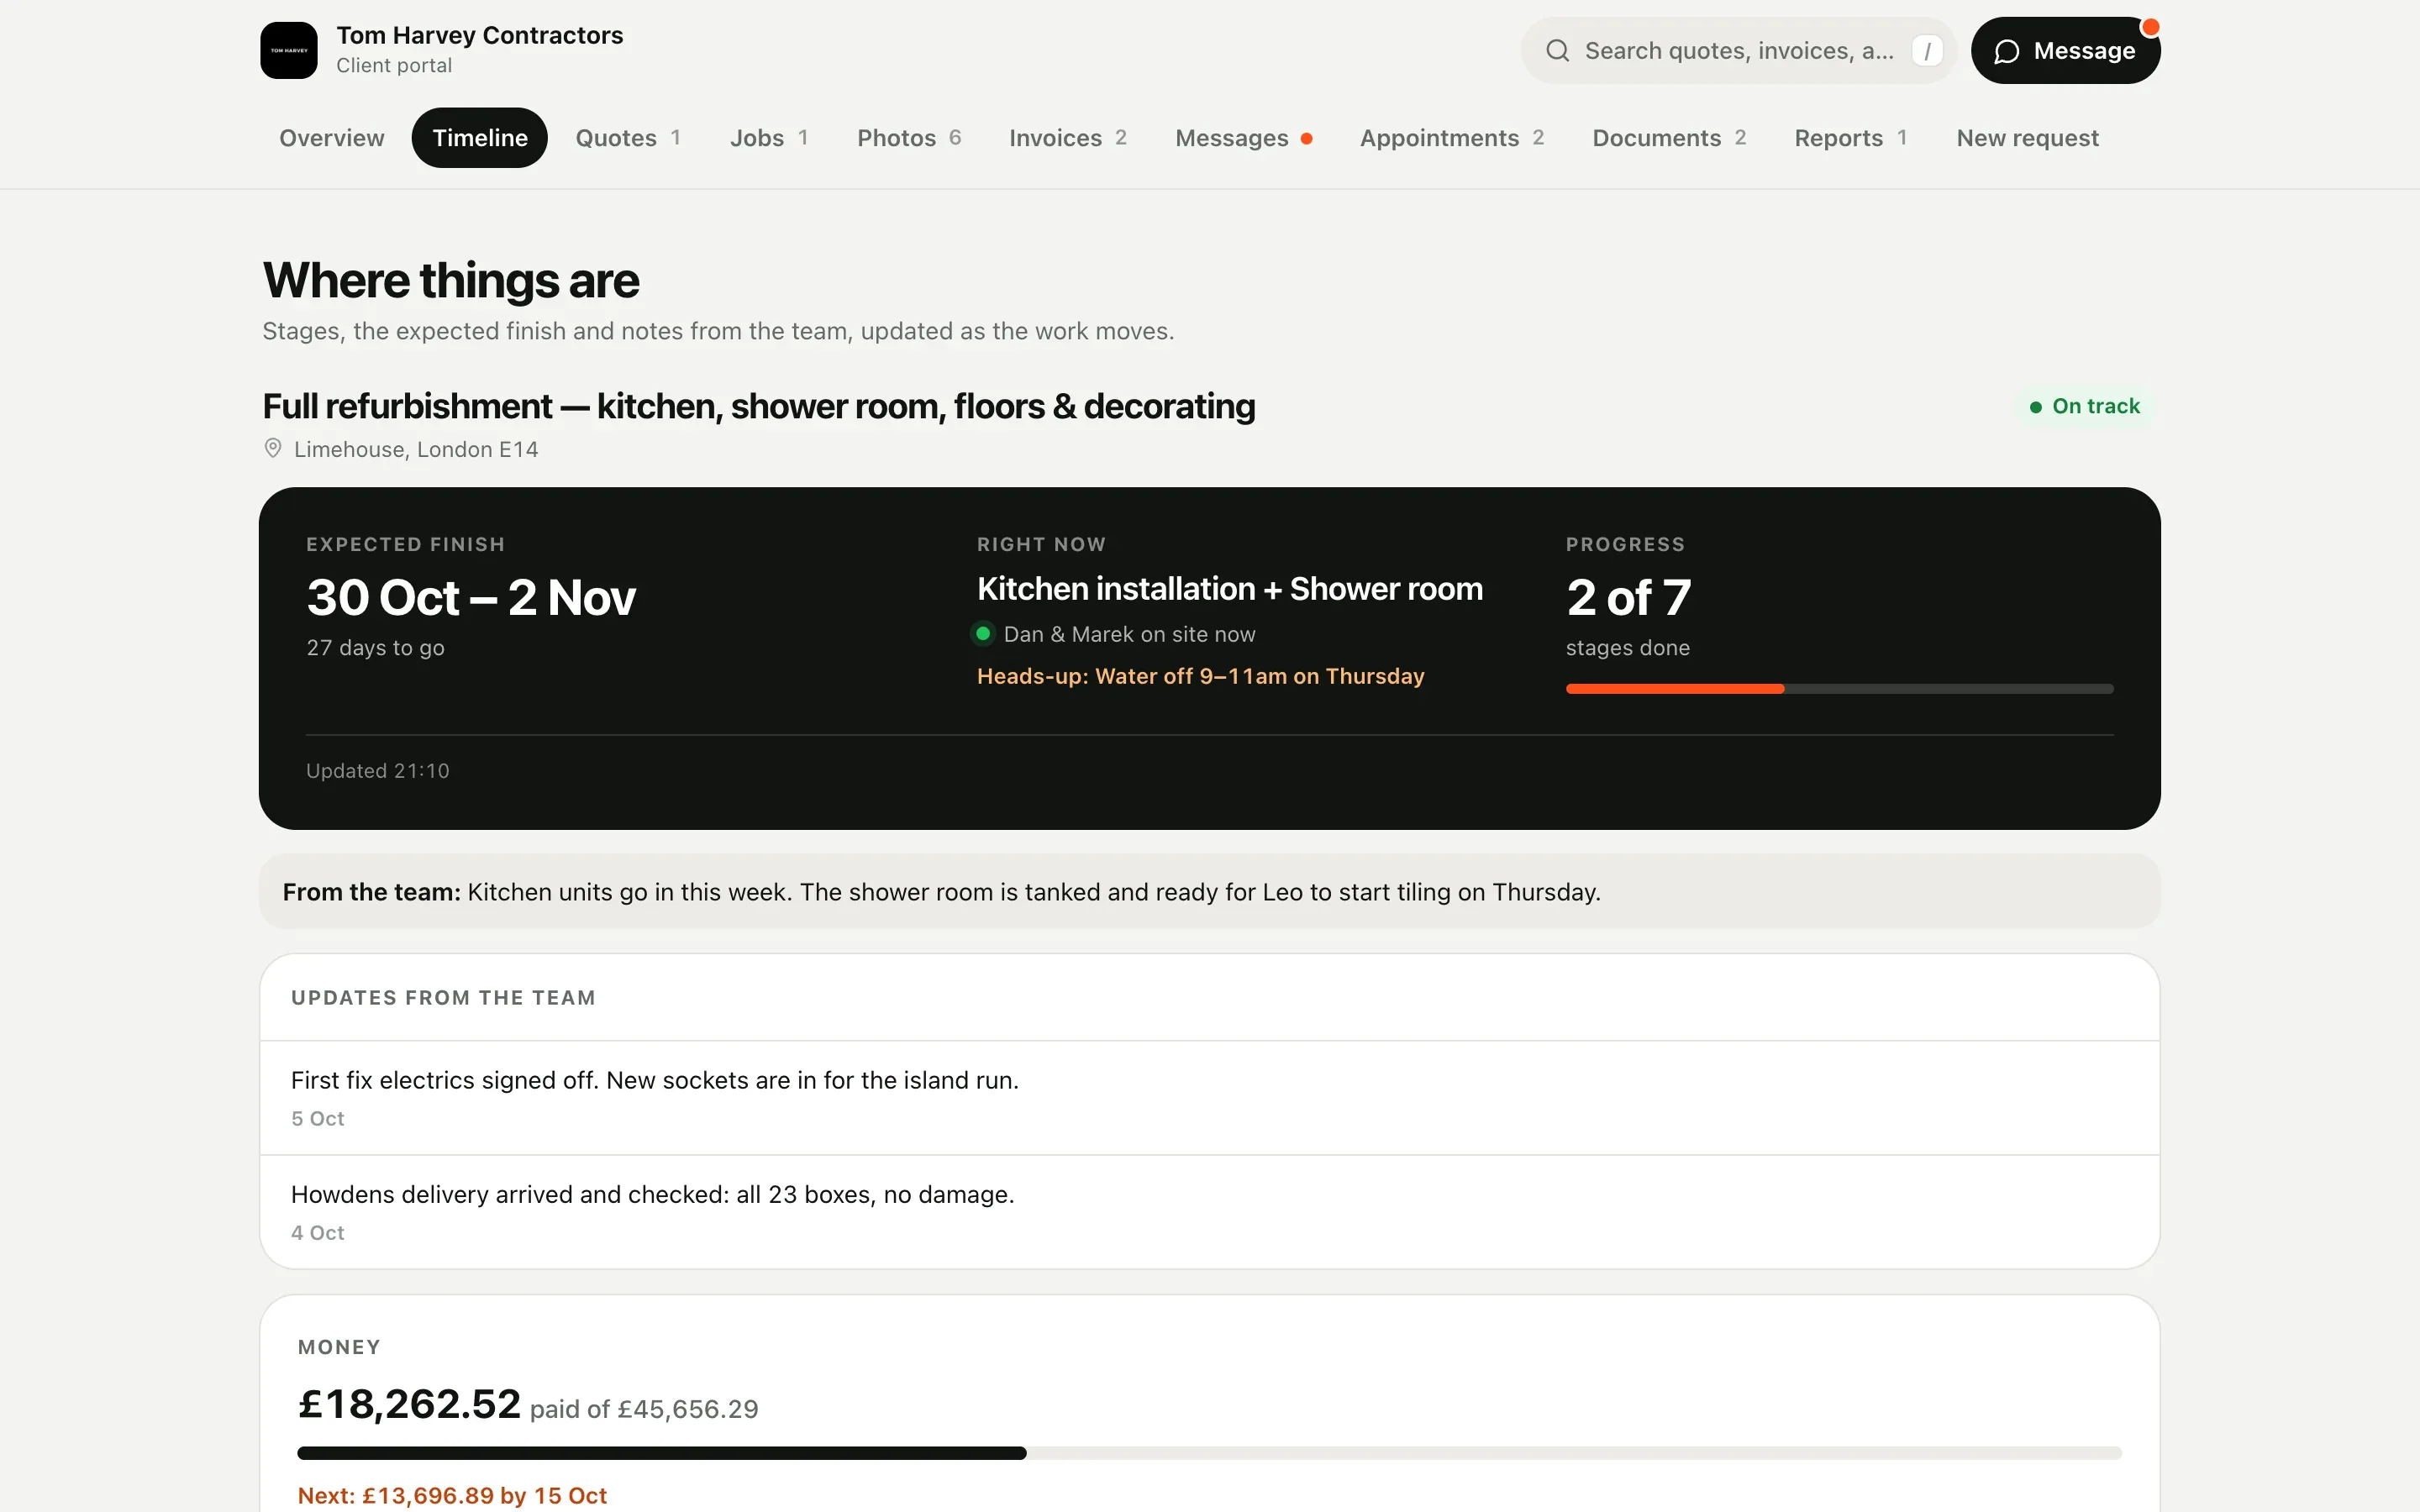Open the Messages tab
Image resolution: width=2420 pixels, height=1512 pixels.
click(x=1244, y=138)
